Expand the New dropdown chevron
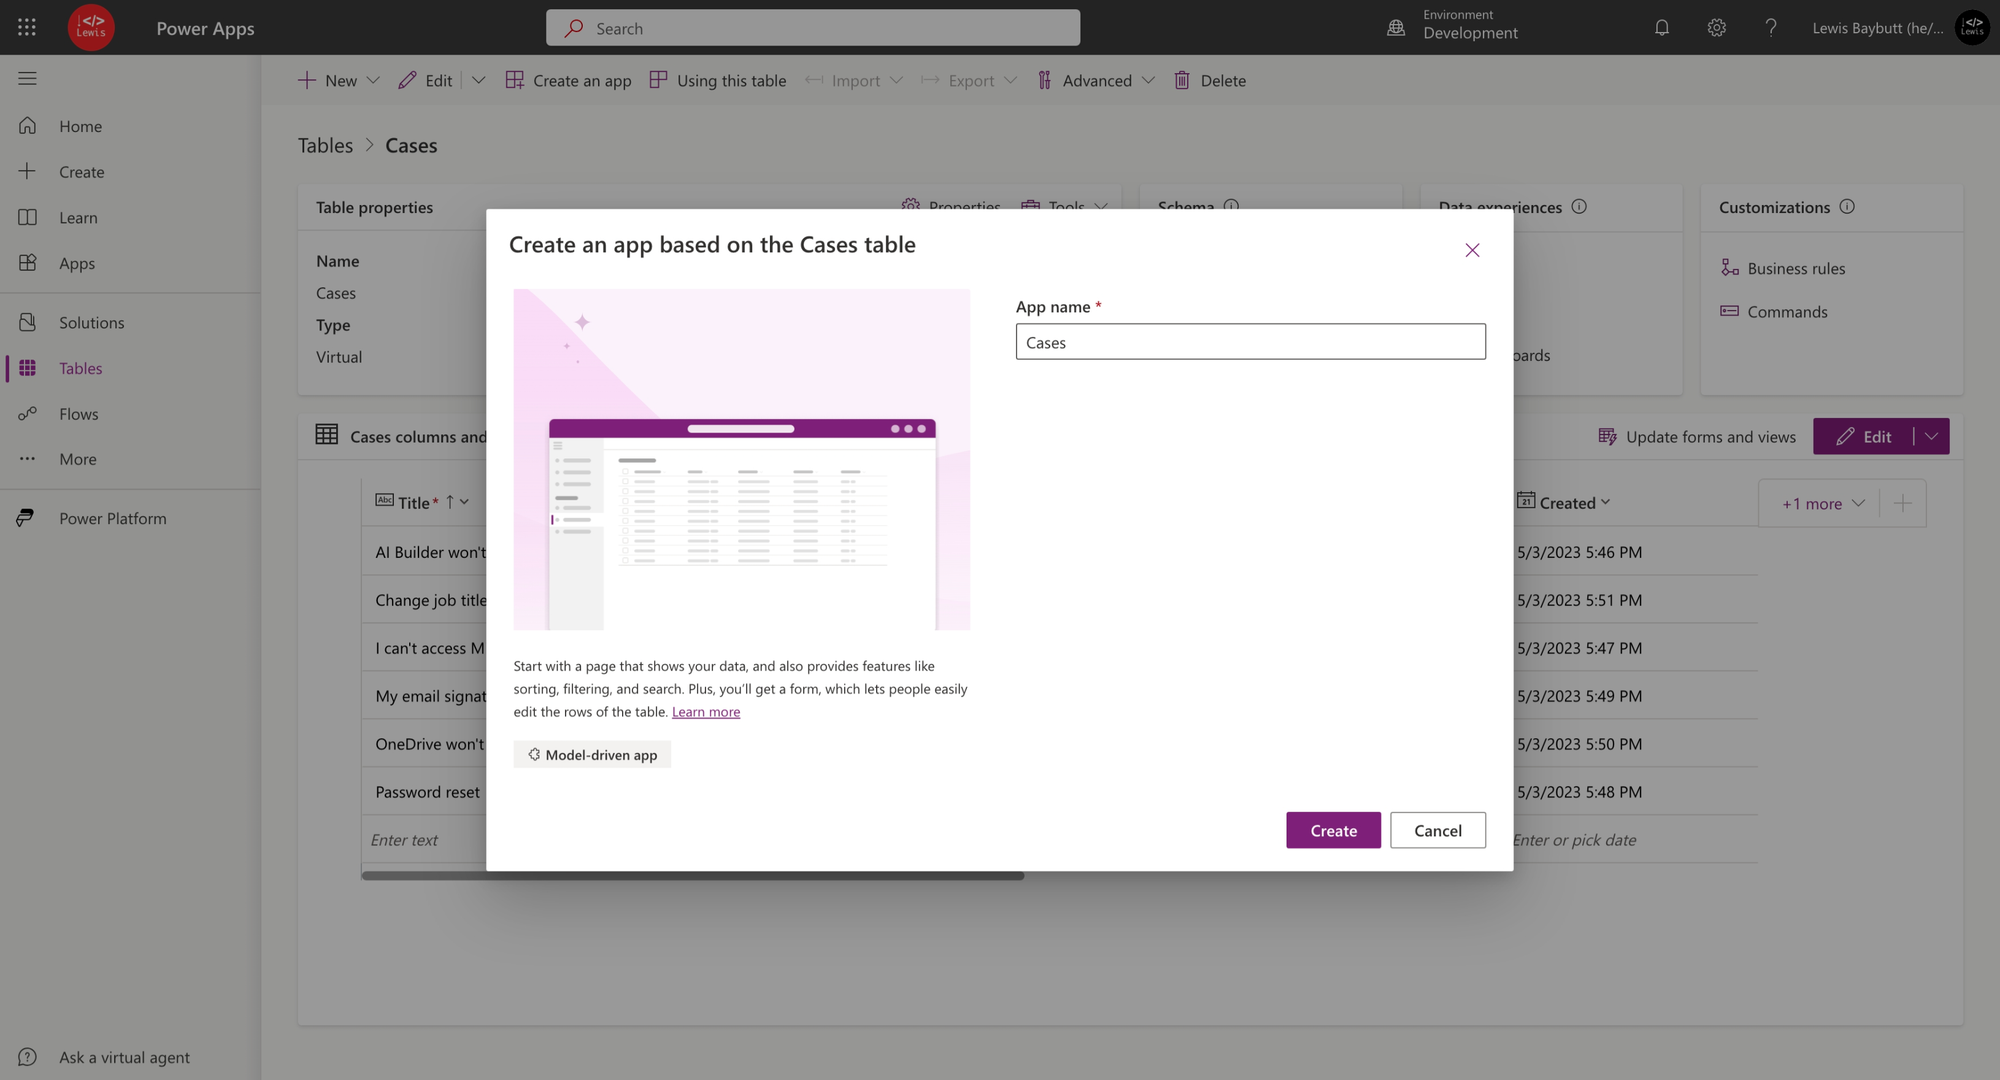 (x=373, y=80)
